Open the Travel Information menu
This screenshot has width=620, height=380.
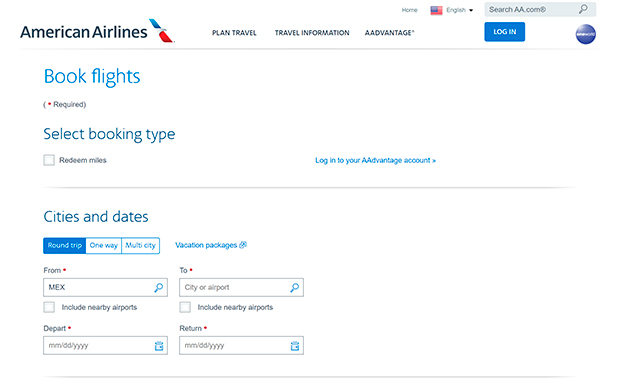(x=312, y=33)
